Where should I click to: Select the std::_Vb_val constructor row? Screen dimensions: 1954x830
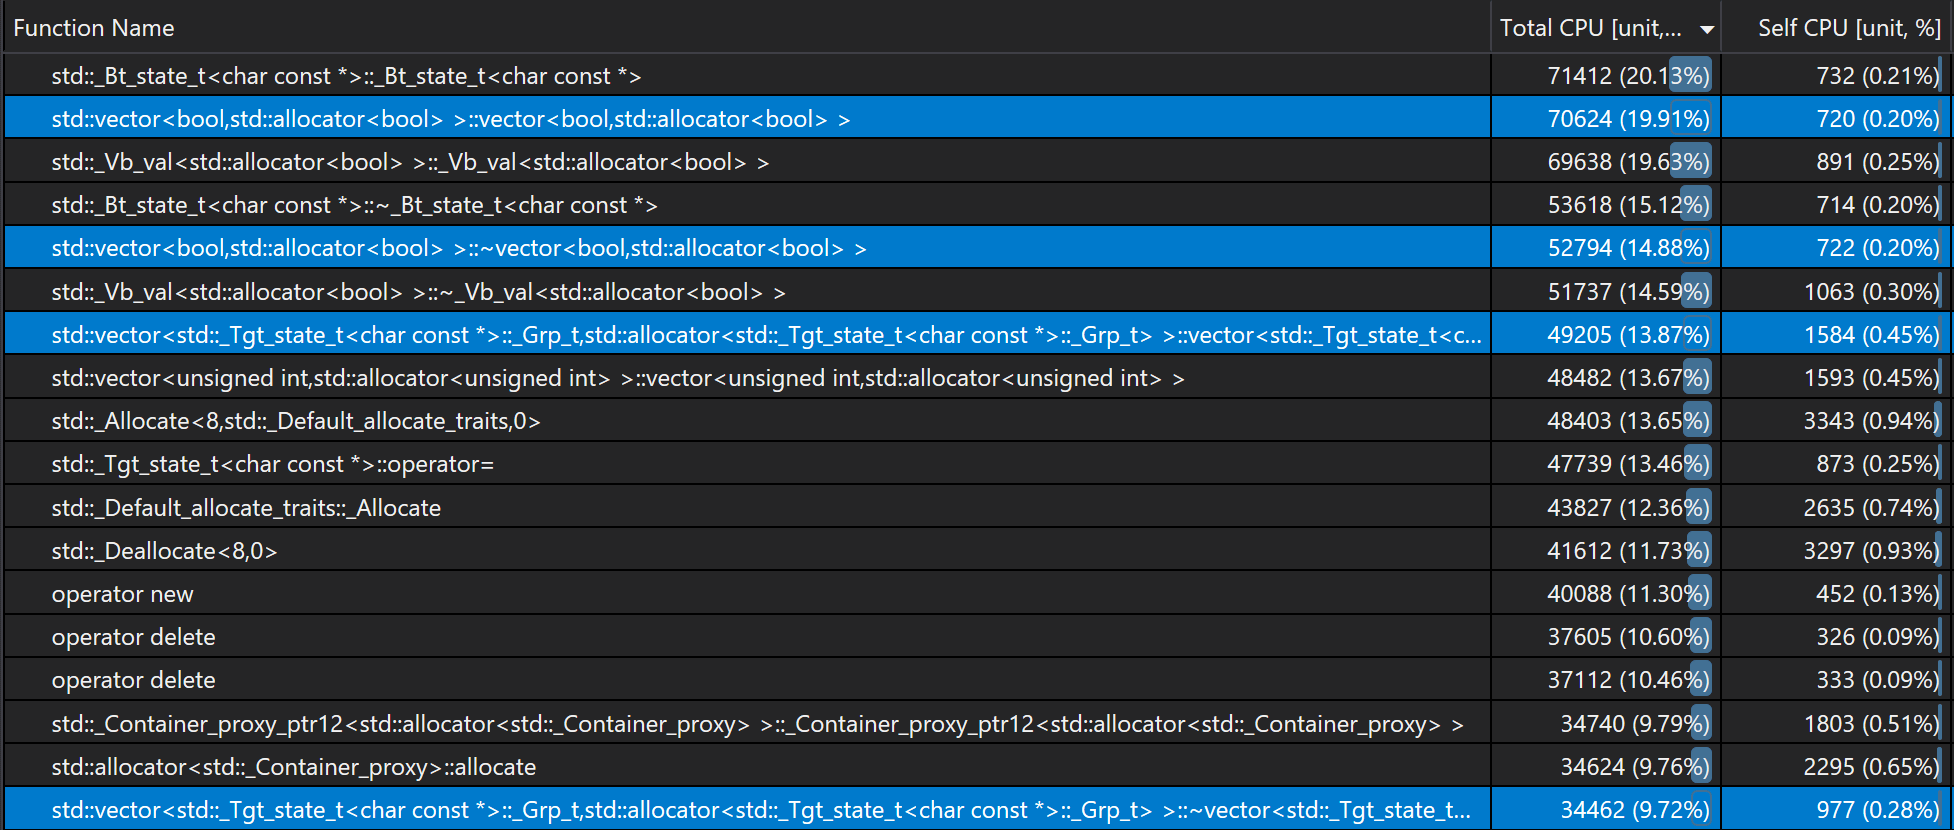tap(410, 162)
